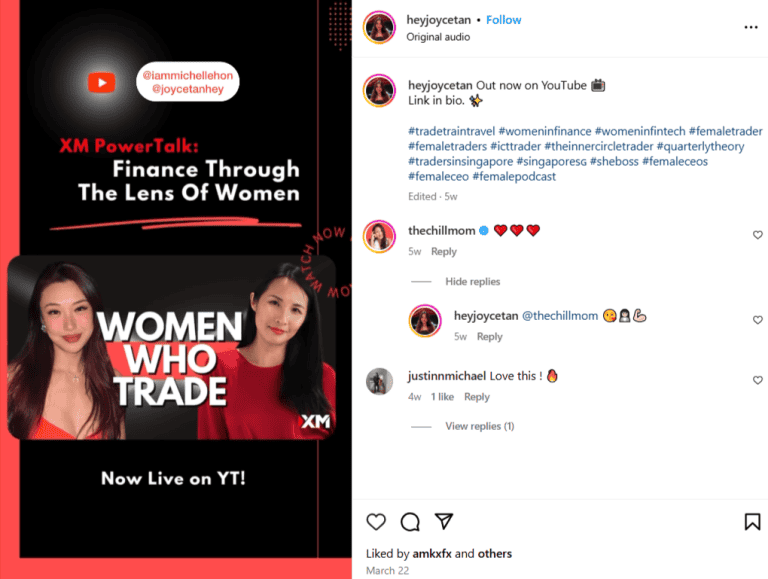Open the three-dot more options menu
The width and height of the screenshot is (768, 579).
751,27
